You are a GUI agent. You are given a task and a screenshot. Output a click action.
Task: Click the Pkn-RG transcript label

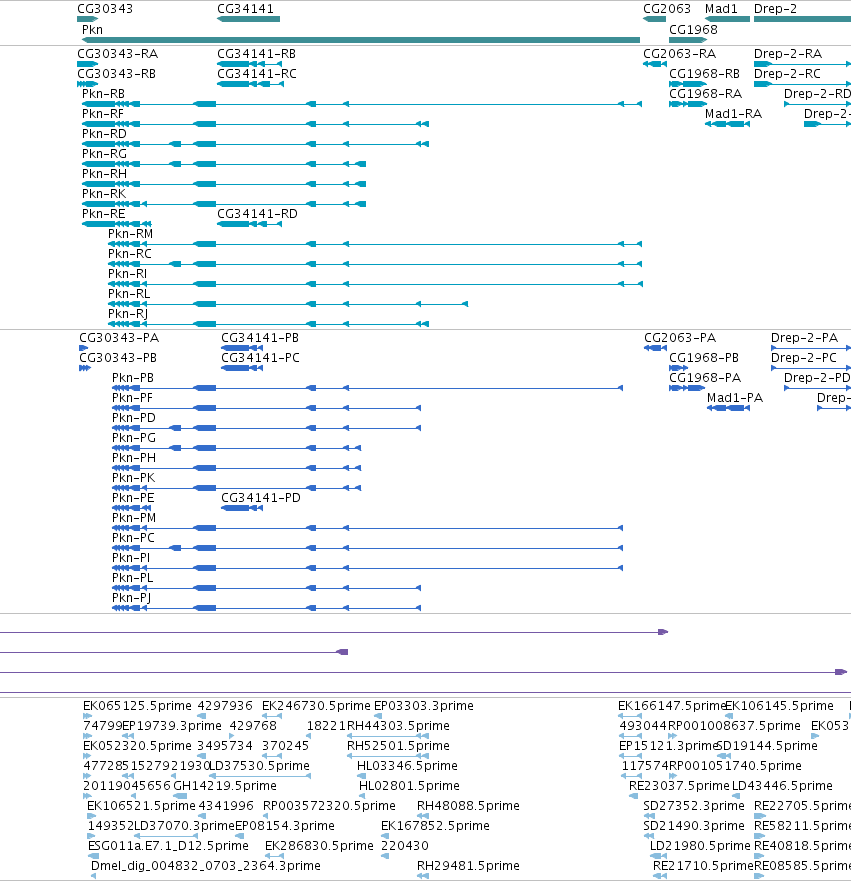coord(104,154)
